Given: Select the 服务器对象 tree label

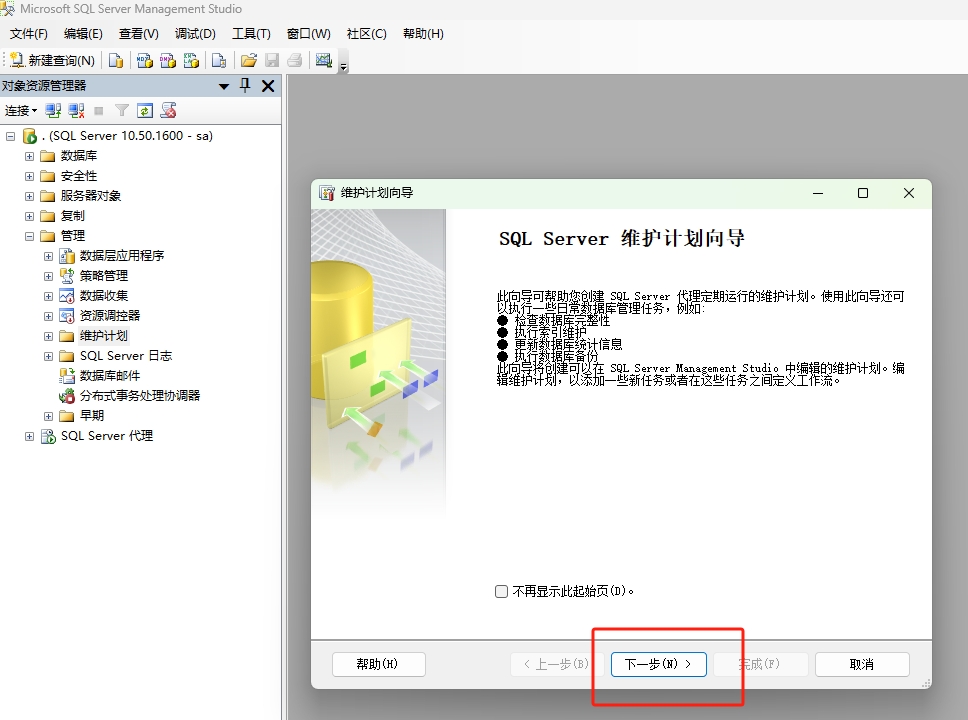Looking at the screenshot, I should point(91,196).
